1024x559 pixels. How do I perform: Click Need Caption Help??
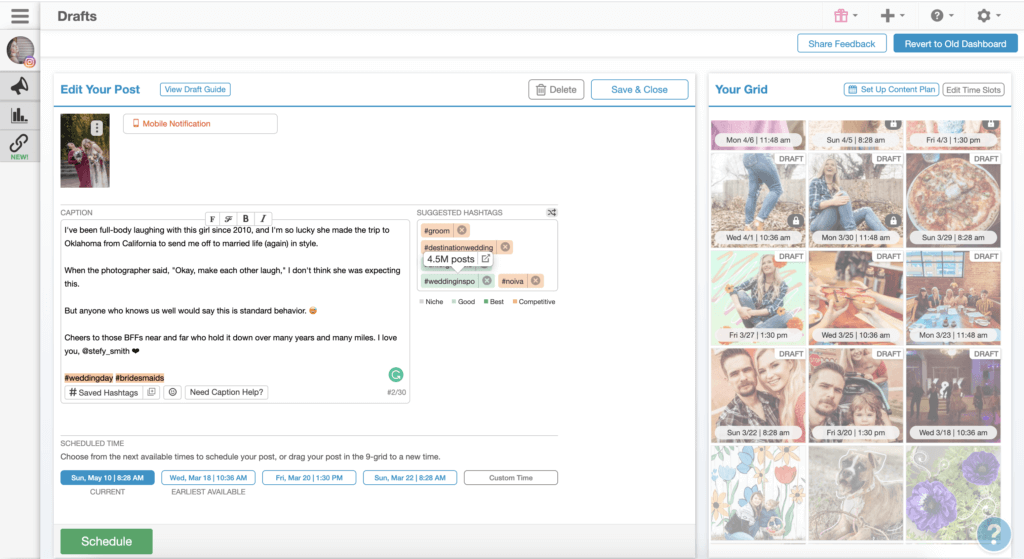[x=227, y=392]
